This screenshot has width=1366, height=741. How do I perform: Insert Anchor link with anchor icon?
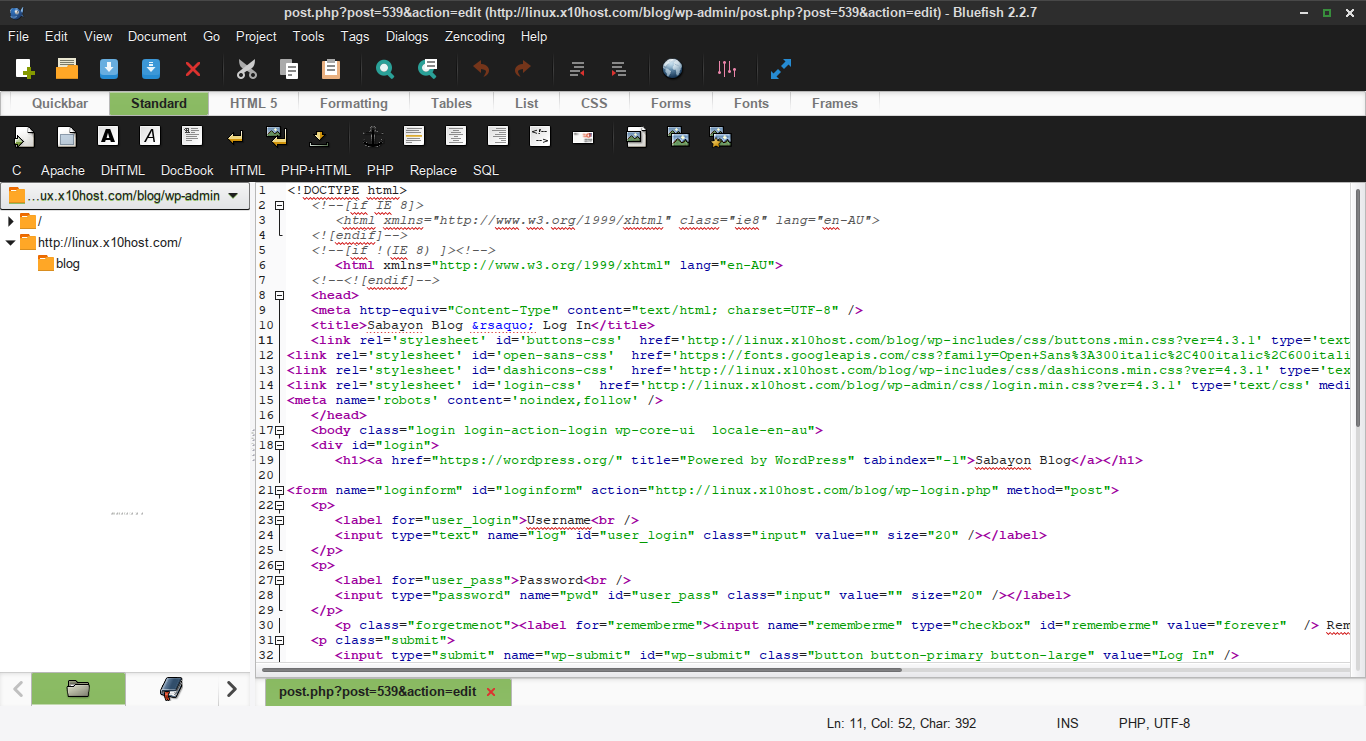pos(372,137)
